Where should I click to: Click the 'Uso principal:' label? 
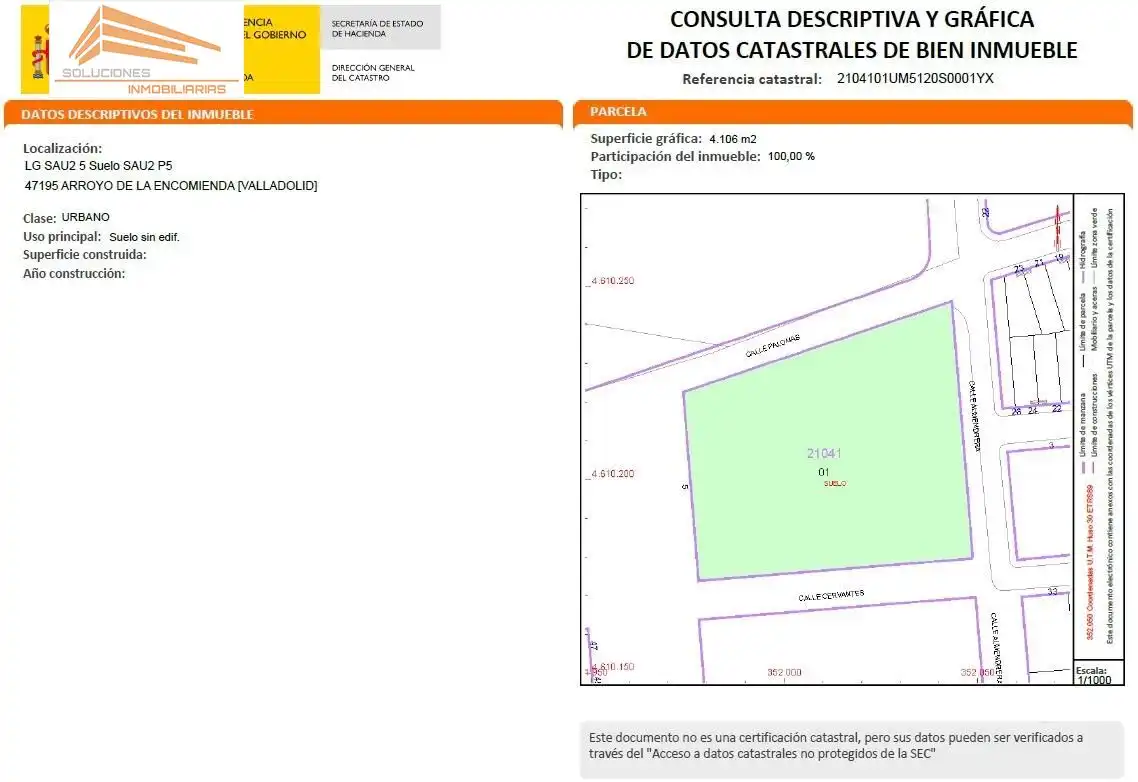pyautogui.click(x=62, y=237)
